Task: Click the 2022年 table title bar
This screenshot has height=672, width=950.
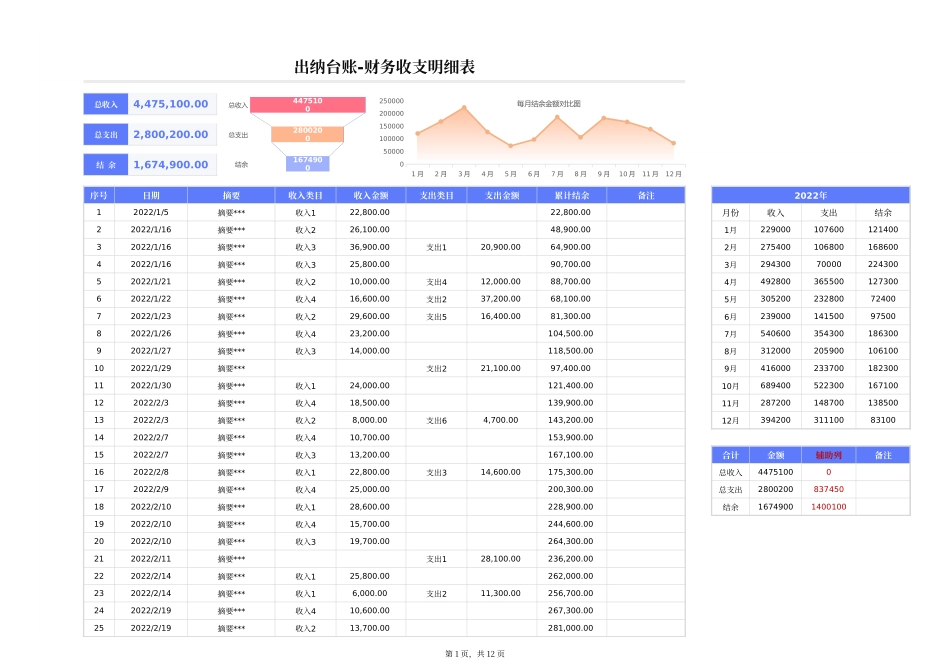Action: (x=810, y=194)
